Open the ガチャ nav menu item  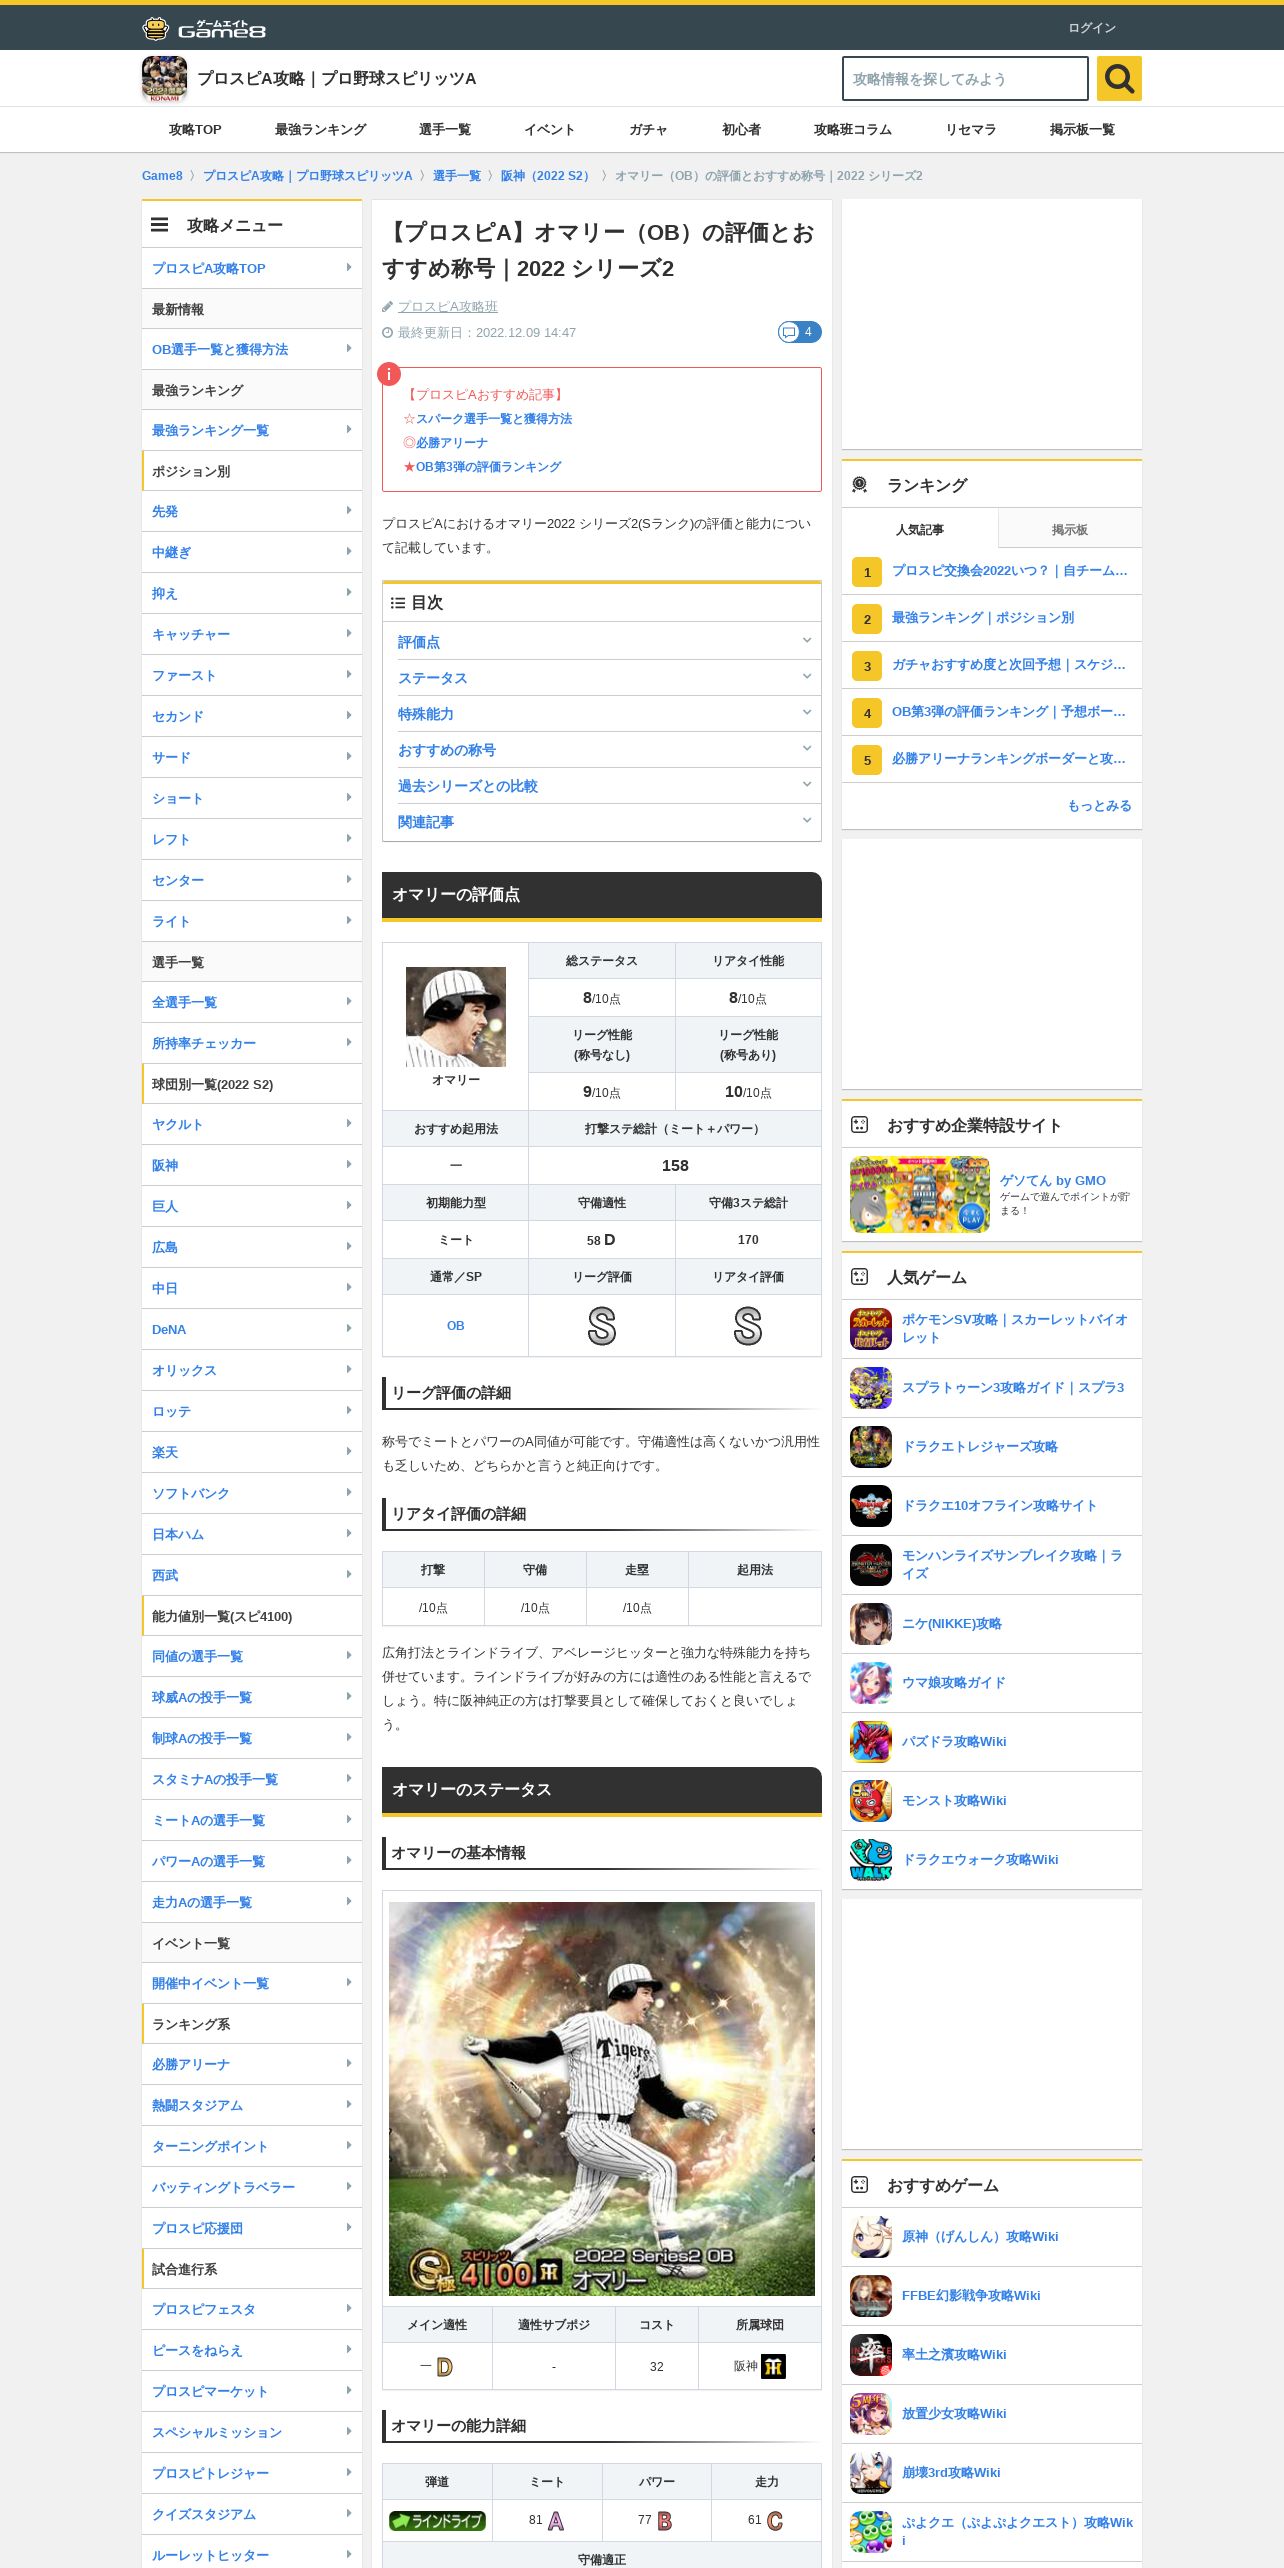[x=648, y=130]
